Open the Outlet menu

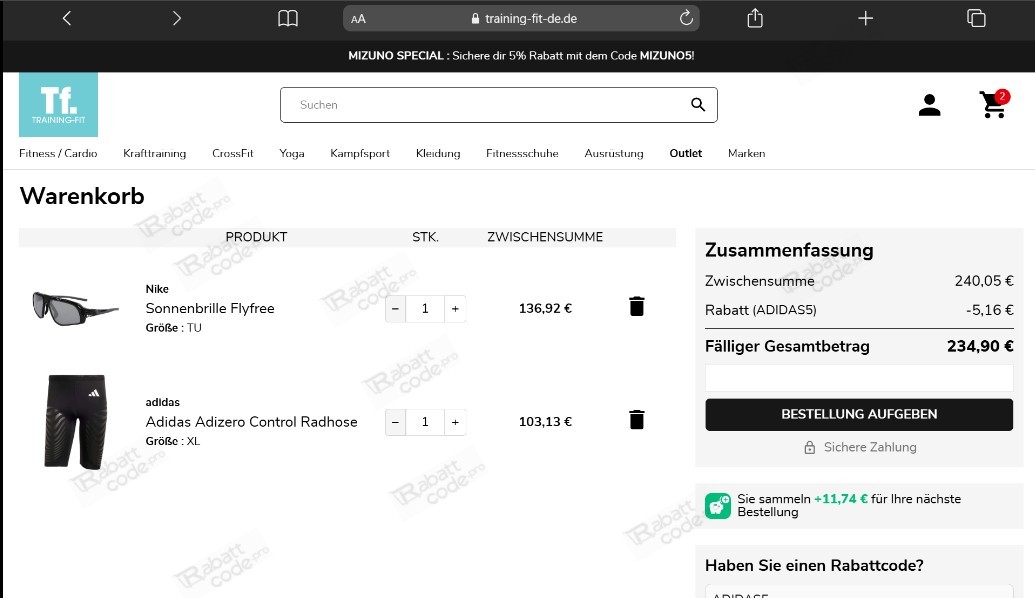click(686, 153)
